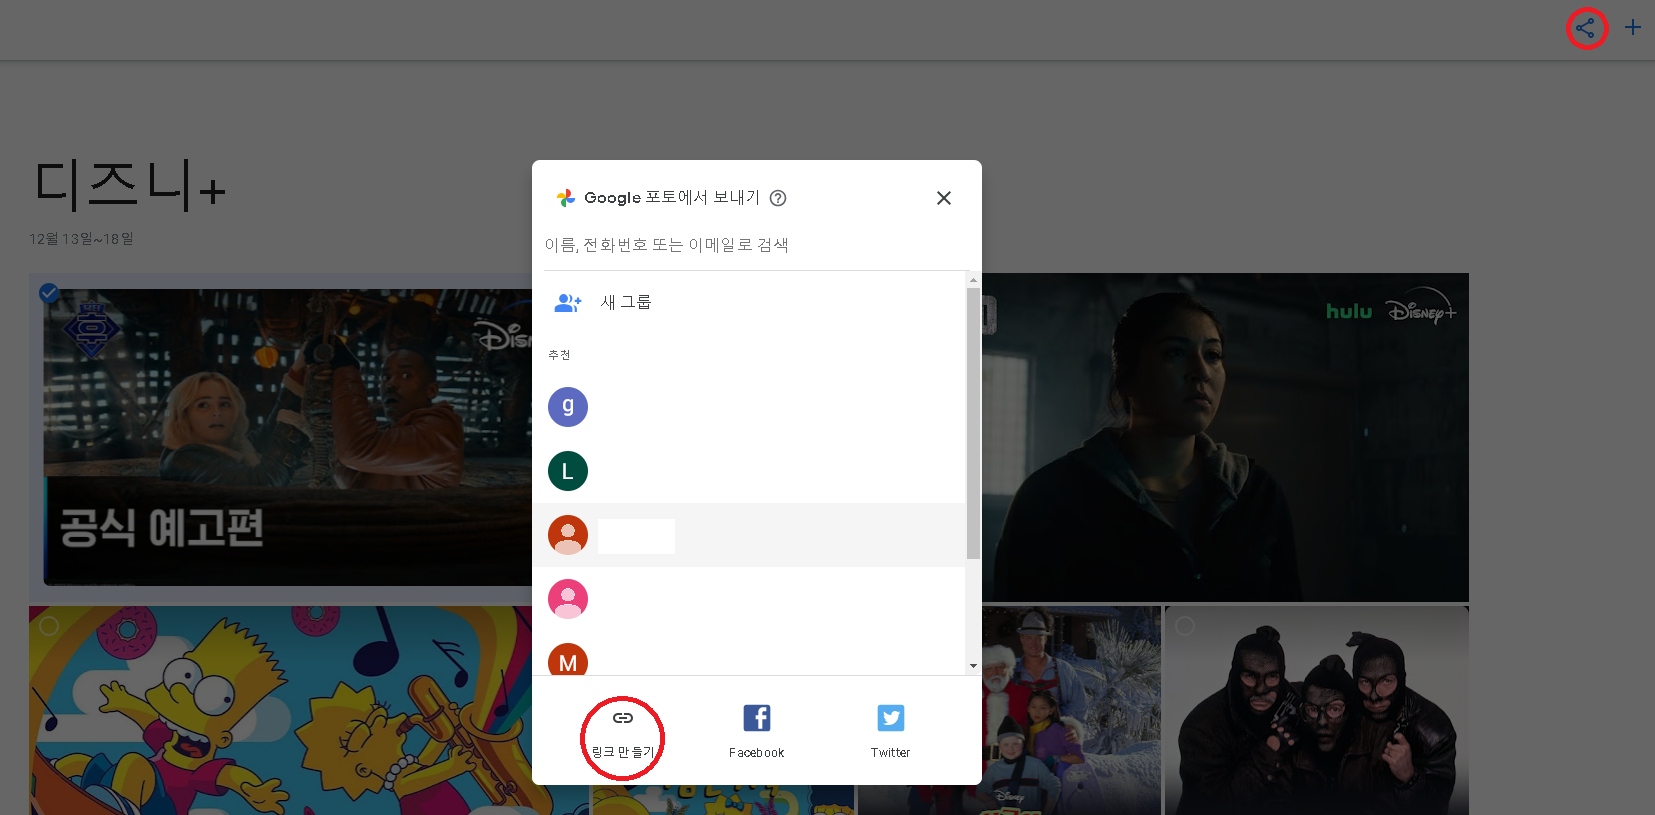This screenshot has height=815, width=1655.
Task: Click the plus add-to icon
Action: [x=1633, y=28]
